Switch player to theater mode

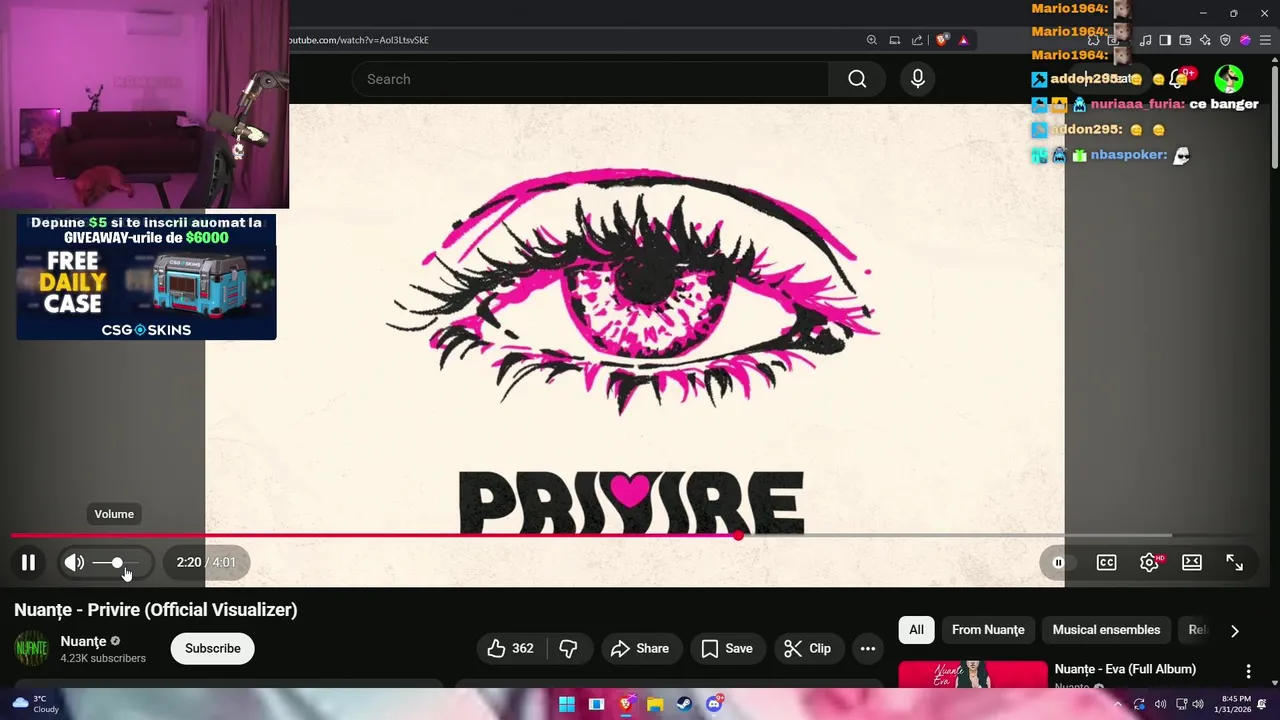click(x=1192, y=562)
